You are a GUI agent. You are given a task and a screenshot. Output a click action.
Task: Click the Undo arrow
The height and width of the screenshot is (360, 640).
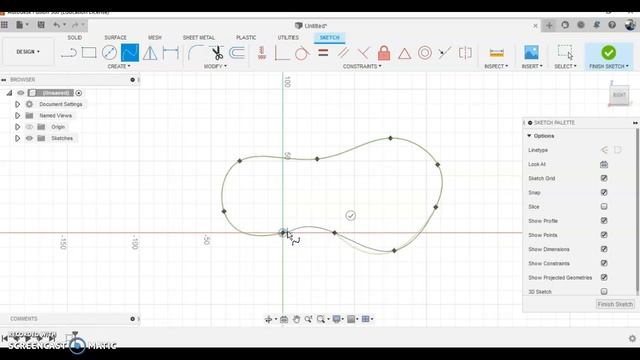pos(56,25)
